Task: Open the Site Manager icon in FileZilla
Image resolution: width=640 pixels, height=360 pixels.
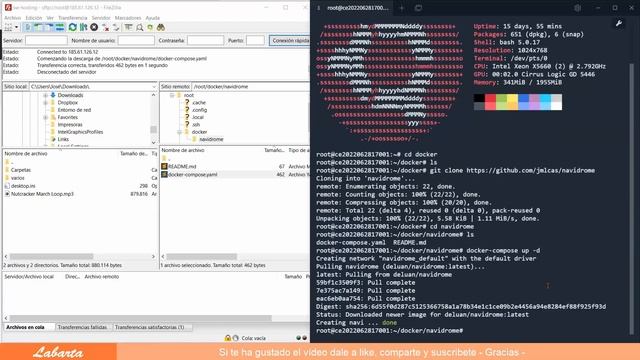Action: point(8,27)
